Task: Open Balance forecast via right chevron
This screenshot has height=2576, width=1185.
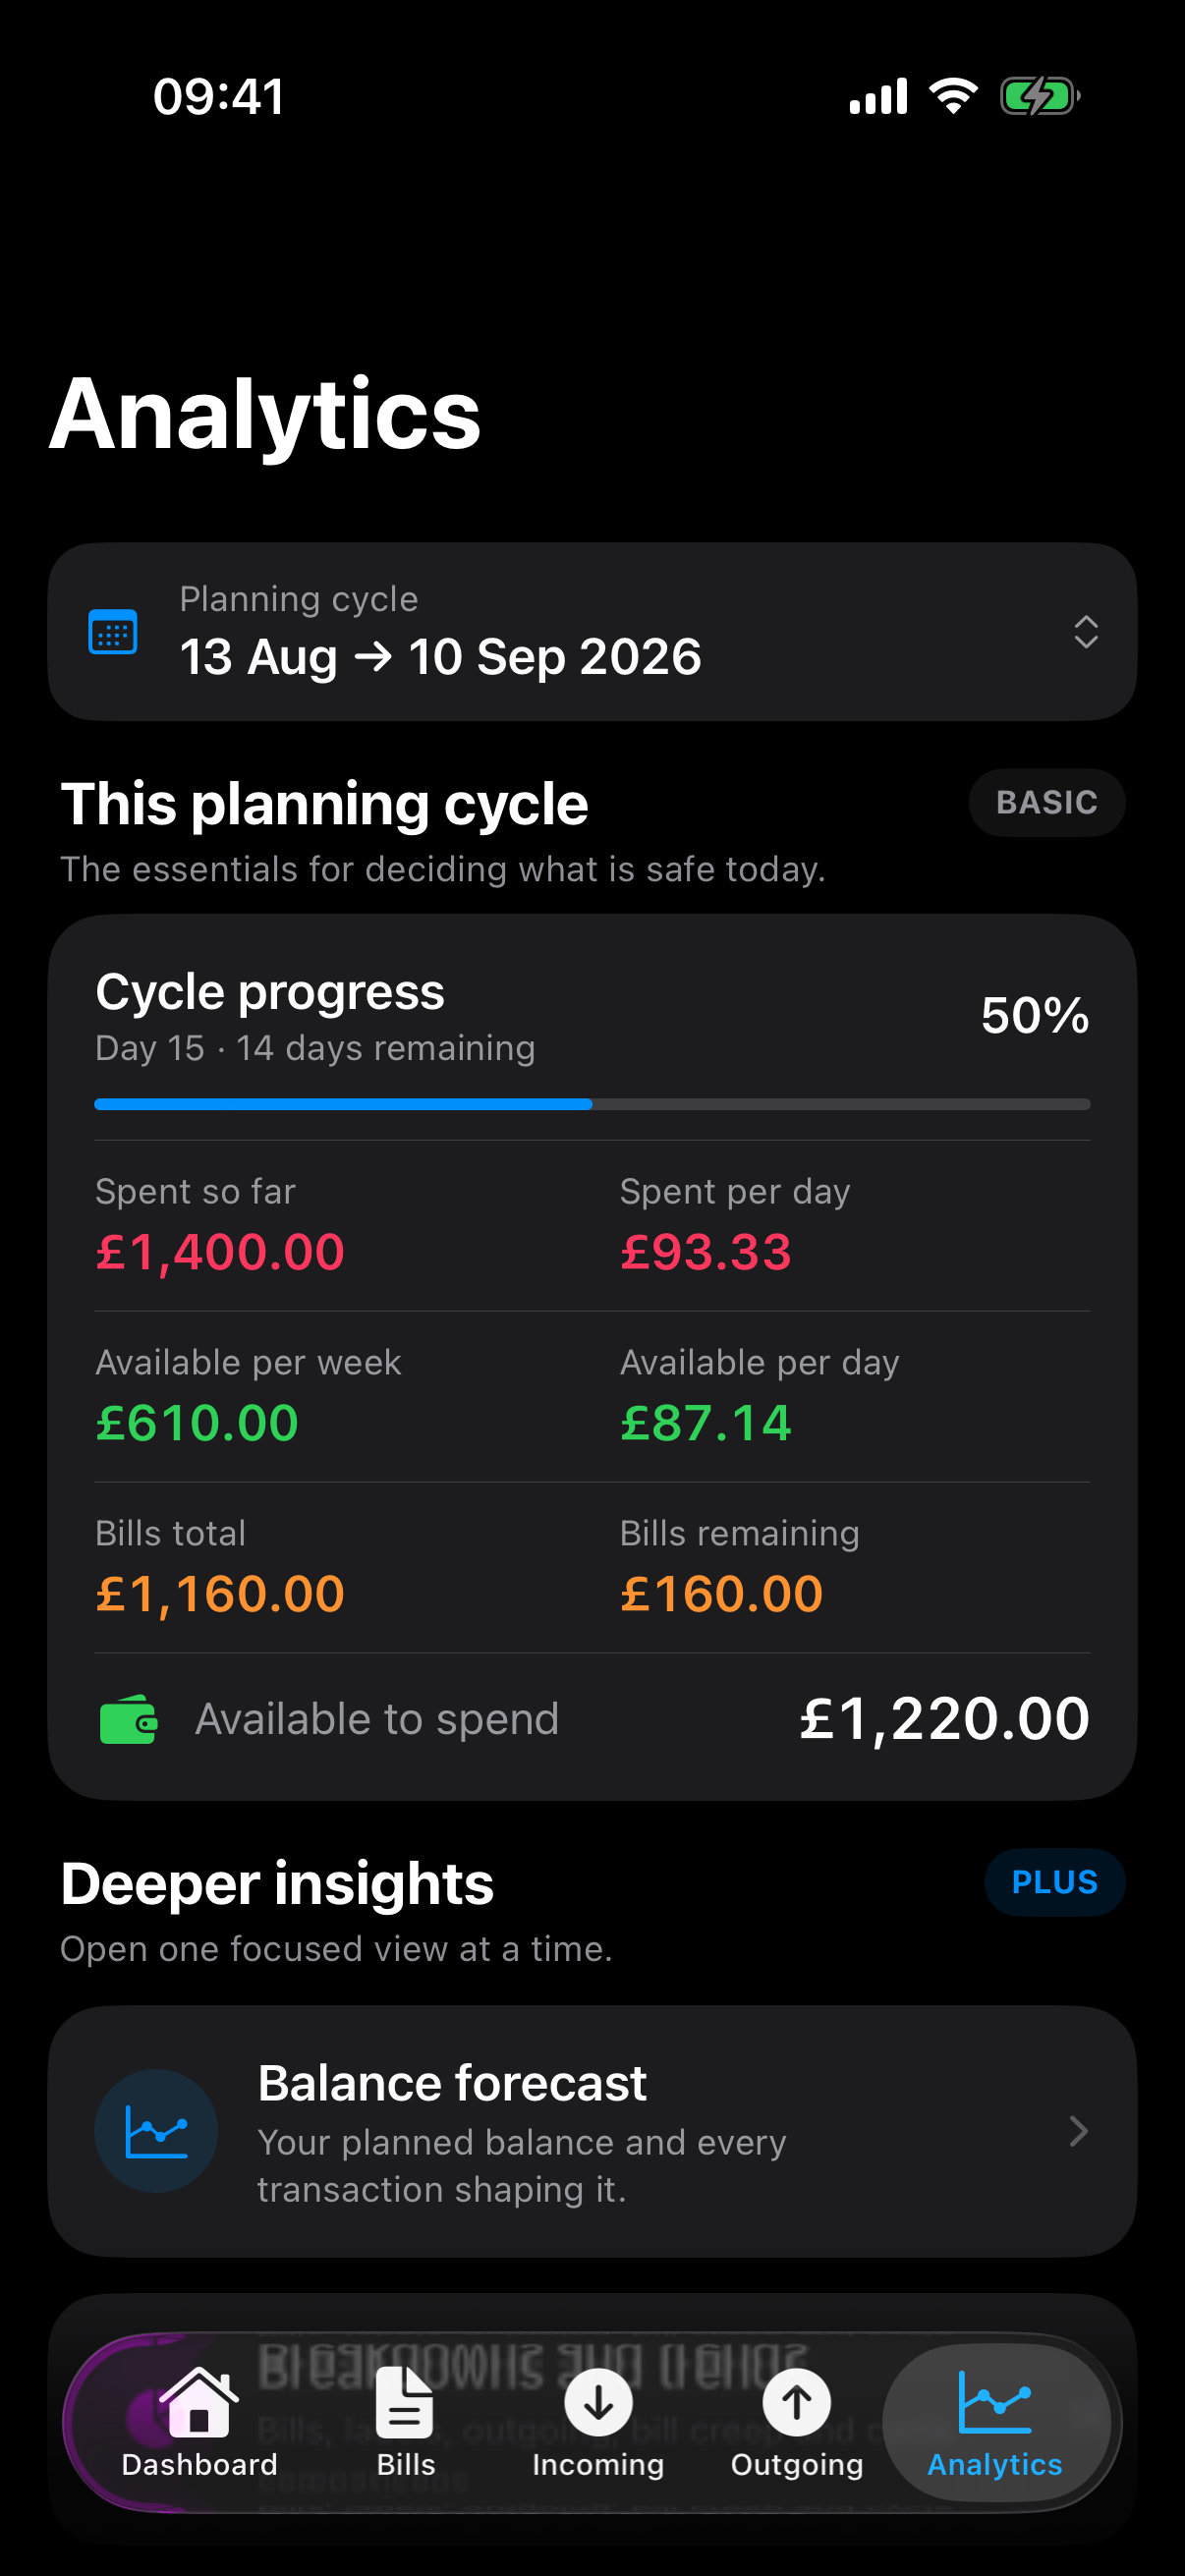Action: coord(1078,2131)
